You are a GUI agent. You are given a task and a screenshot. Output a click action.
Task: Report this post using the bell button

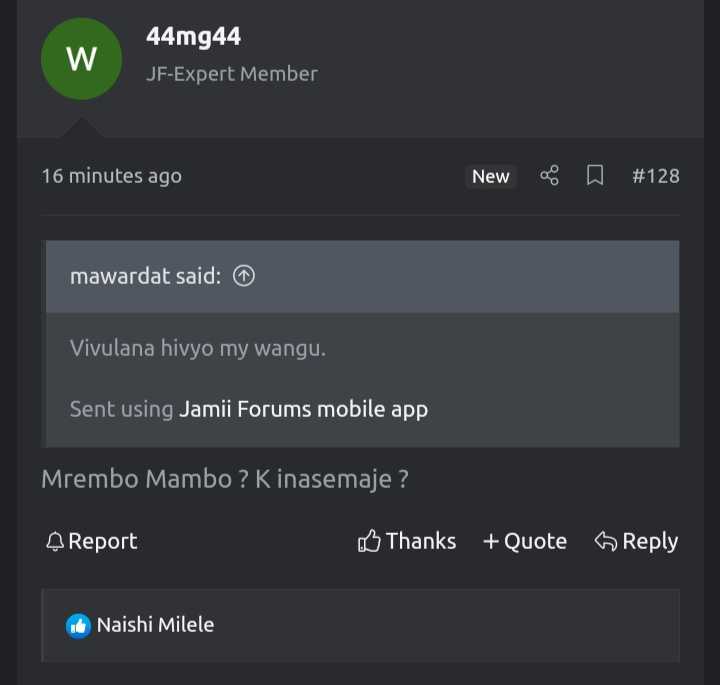pos(91,541)
